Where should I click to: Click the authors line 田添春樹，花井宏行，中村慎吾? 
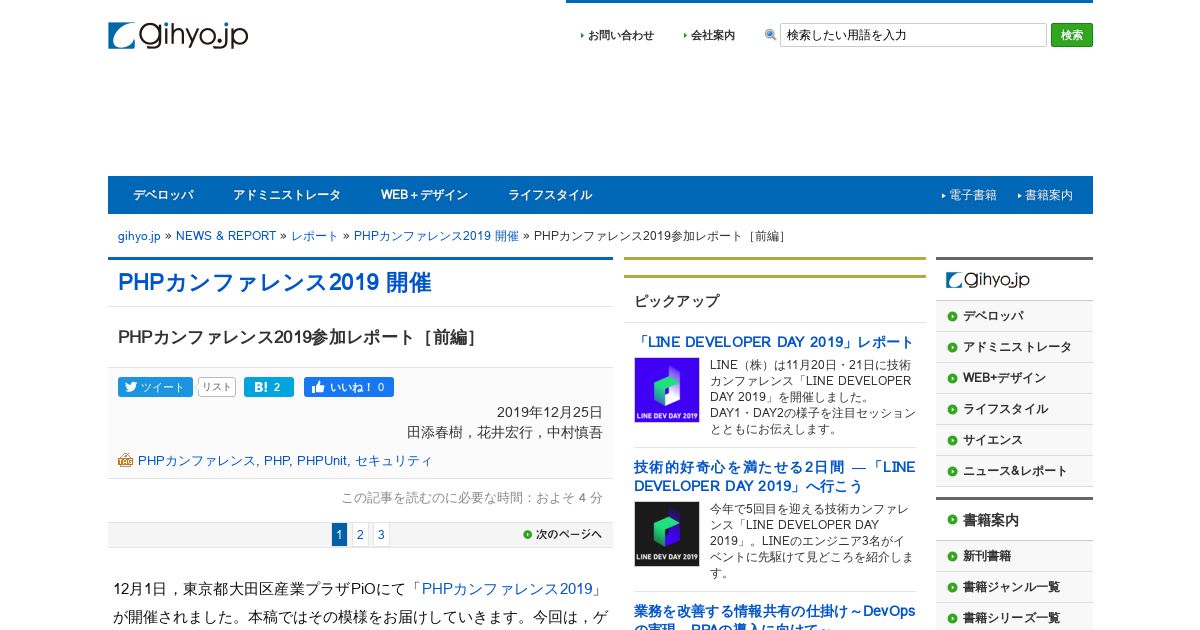coord(505,433)
